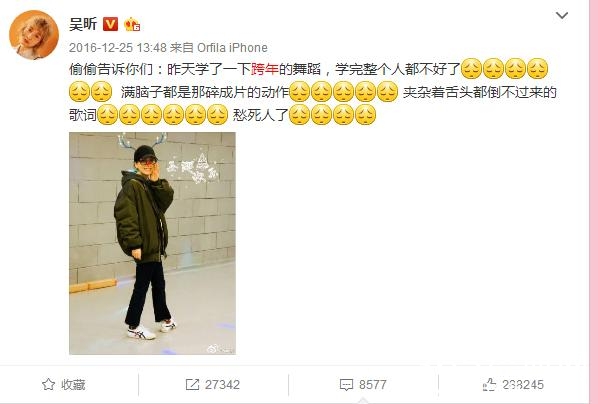Click the Orfila iPhone source link

point(232,48)
